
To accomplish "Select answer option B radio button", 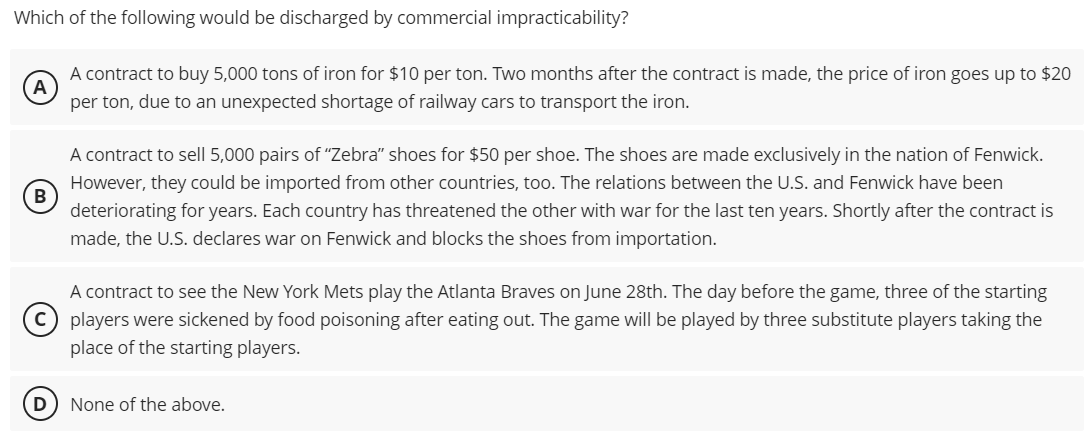I will (40, 197).
